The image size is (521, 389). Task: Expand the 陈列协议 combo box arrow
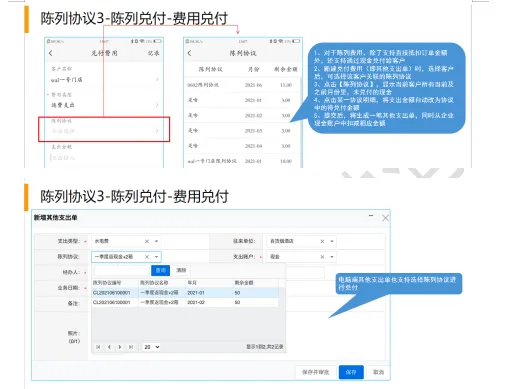point(156,257)
